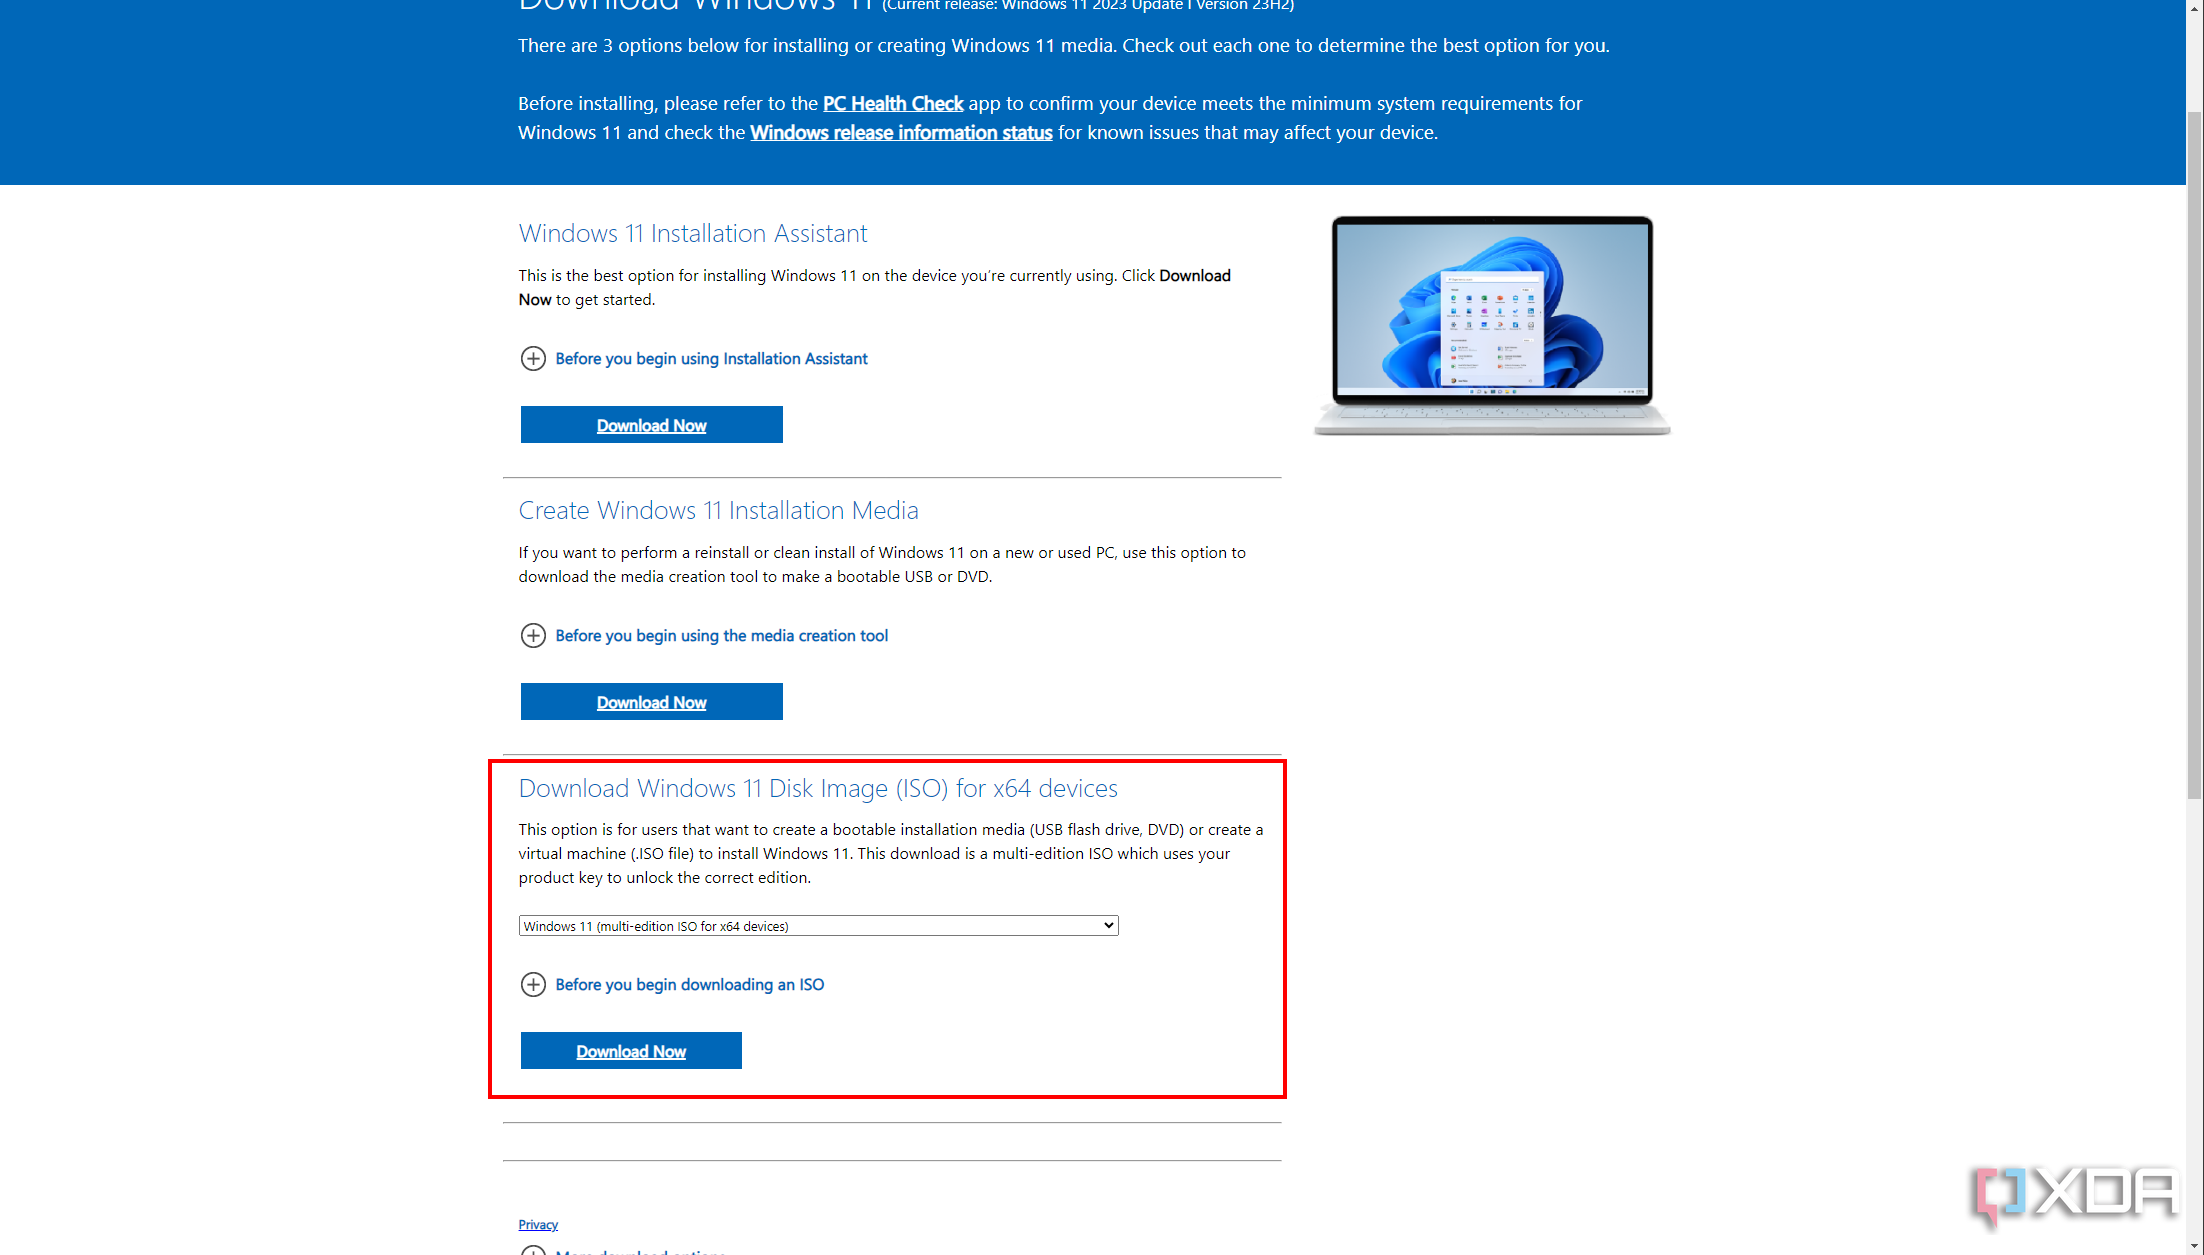Click the PC Health Check link
The image size is (2204, 1255).
coord(893,103)
